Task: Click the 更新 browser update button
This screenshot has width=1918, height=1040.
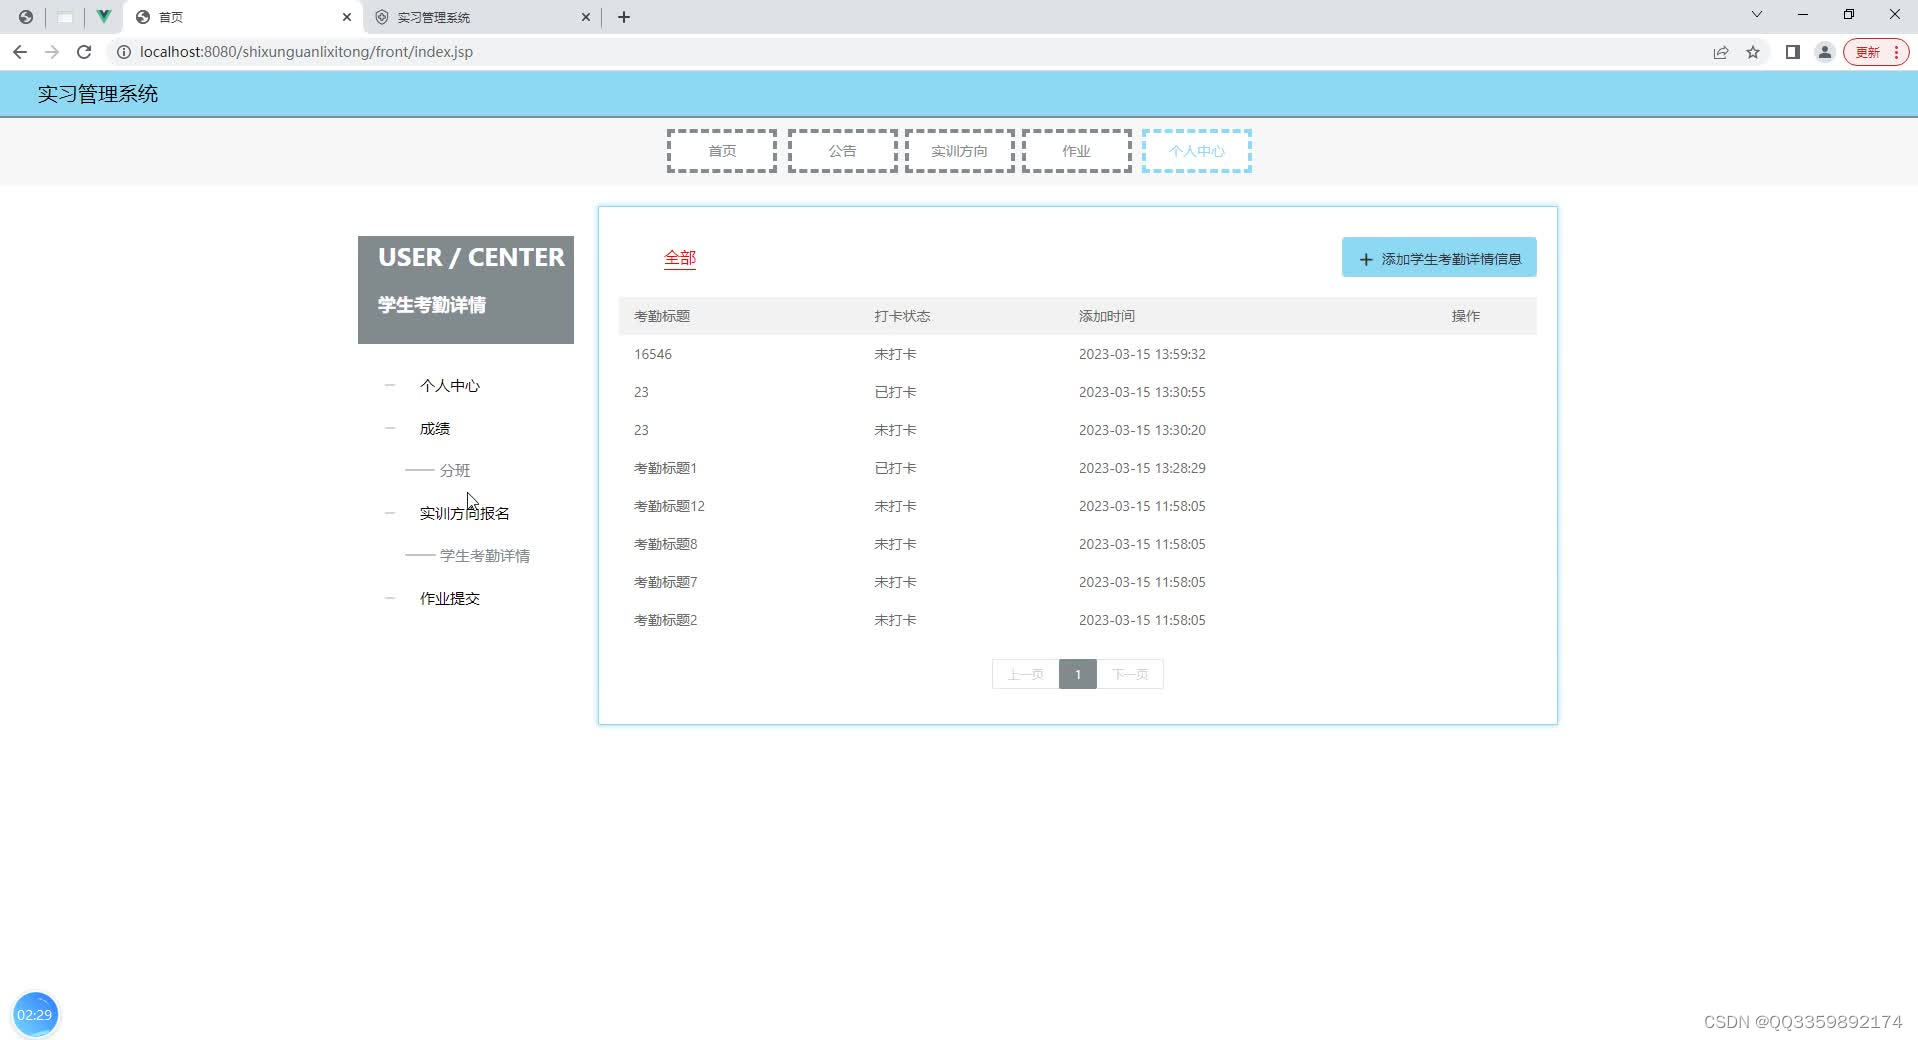Action: [1876, 52]
